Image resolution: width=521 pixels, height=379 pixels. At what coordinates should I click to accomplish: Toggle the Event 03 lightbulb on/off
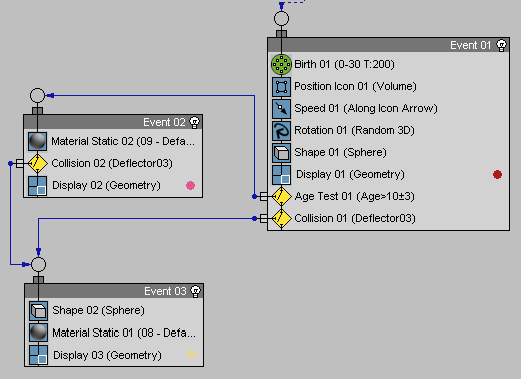click(x=196, y=291)
